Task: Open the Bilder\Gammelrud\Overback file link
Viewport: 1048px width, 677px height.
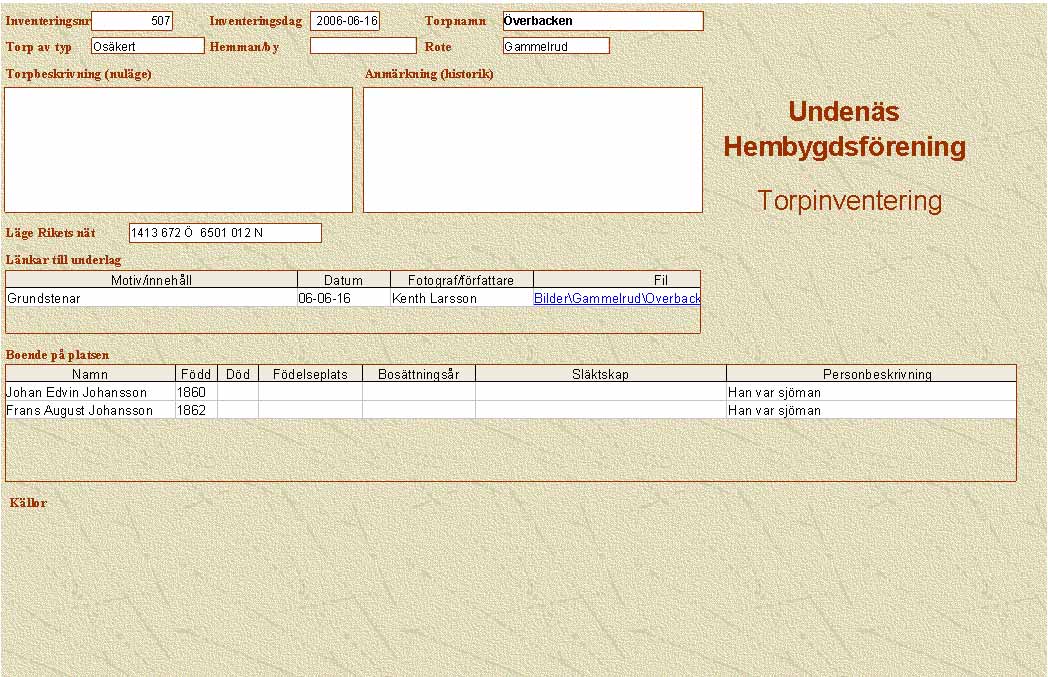Action: [x=616, y=298]
